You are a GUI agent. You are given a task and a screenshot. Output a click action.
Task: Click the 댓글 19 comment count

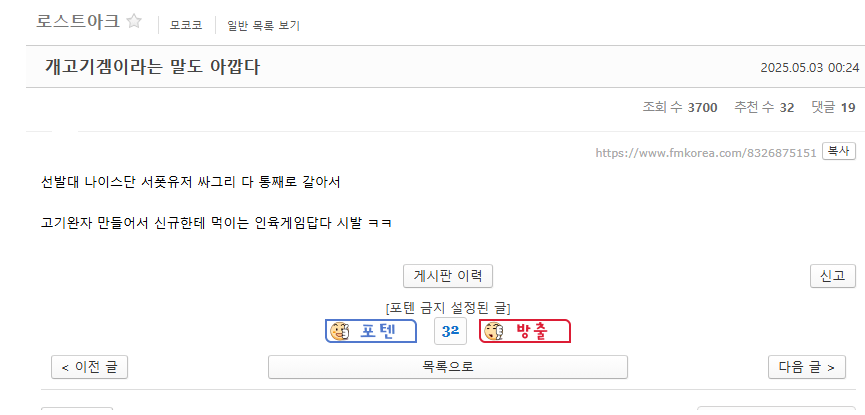(833, 107)
